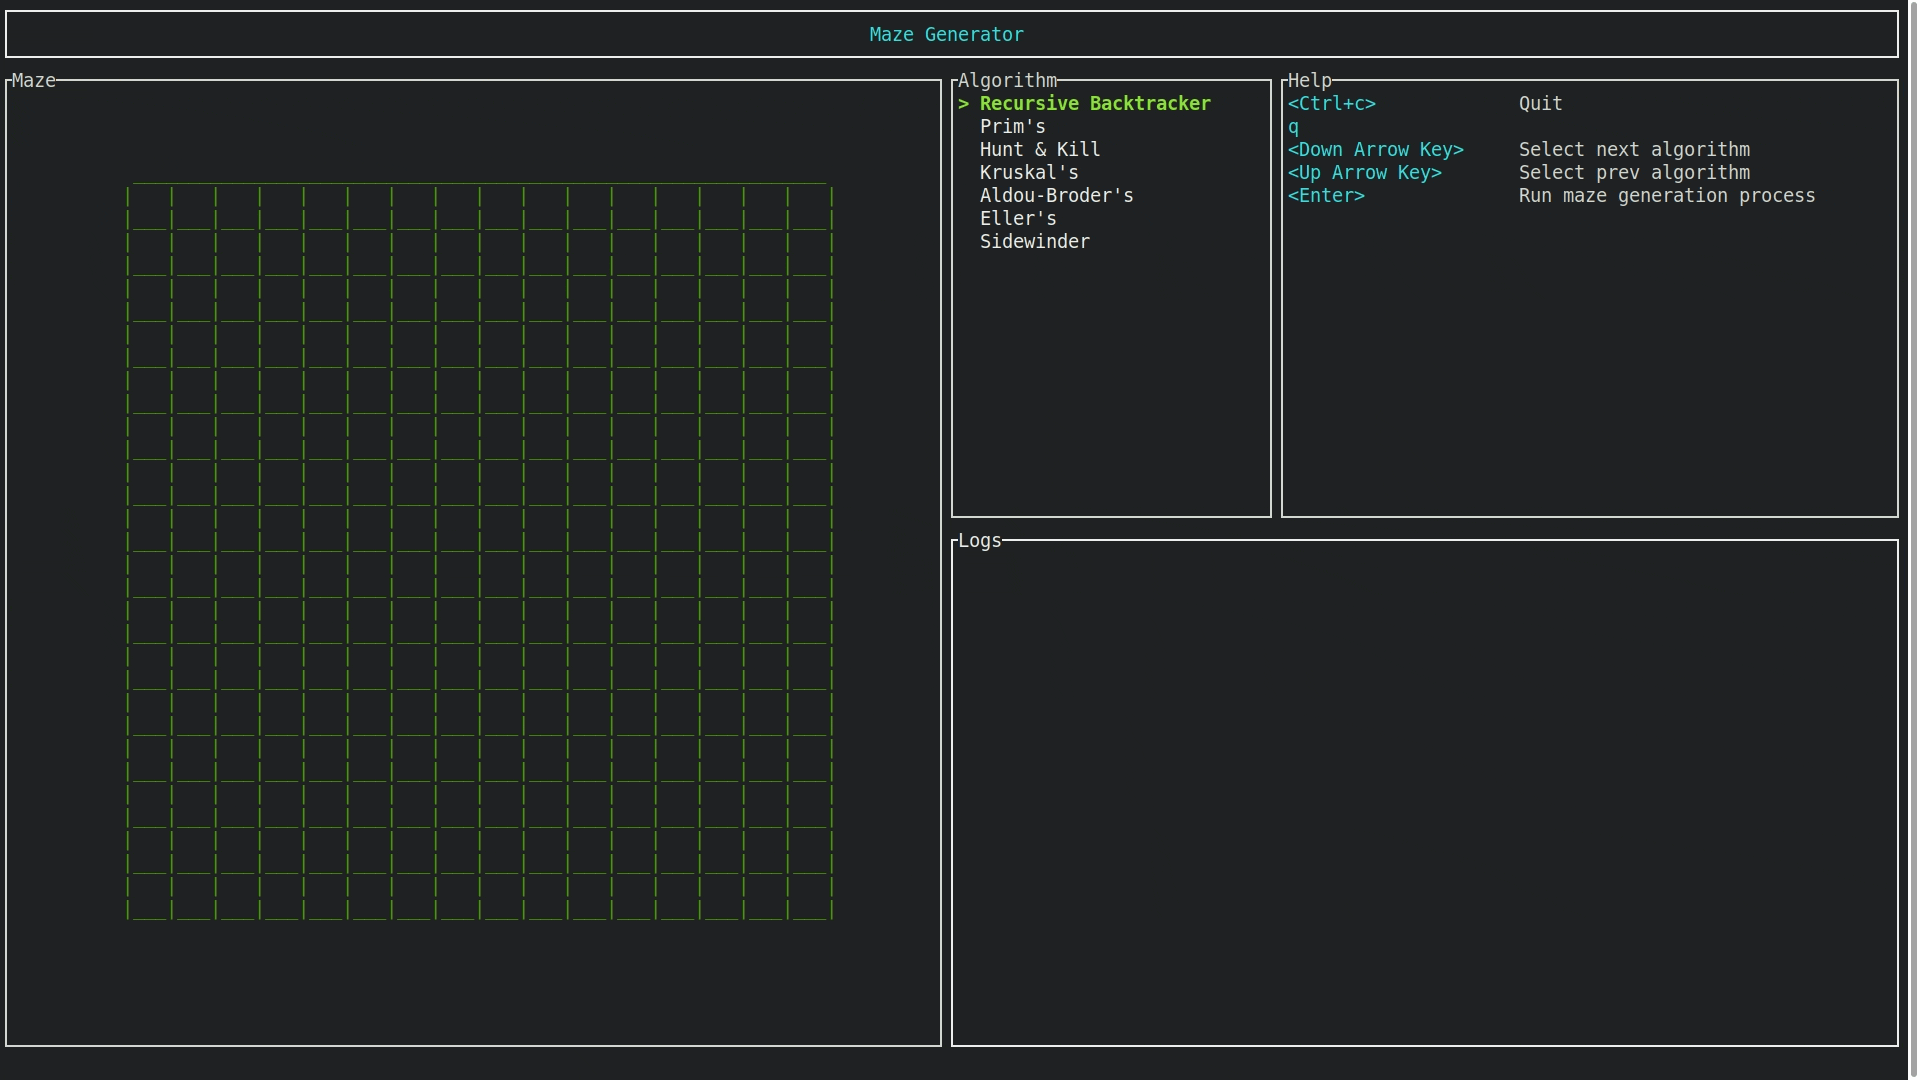Image resolution: width=1920 pixels, height=1080 pixels.
Task: Click the Help panel title label
Action: (1309, 81)
